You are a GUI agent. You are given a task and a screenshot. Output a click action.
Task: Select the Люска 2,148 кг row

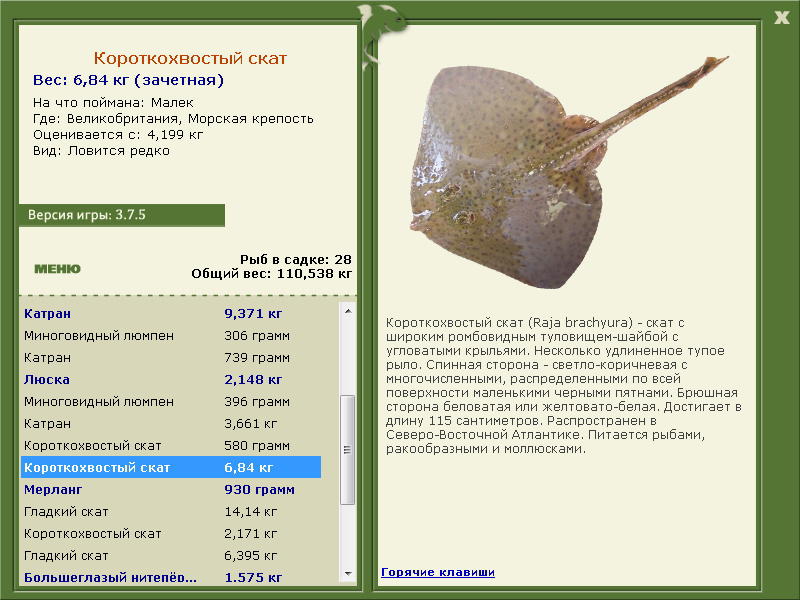pyautogui.click(x=171, y=379)
